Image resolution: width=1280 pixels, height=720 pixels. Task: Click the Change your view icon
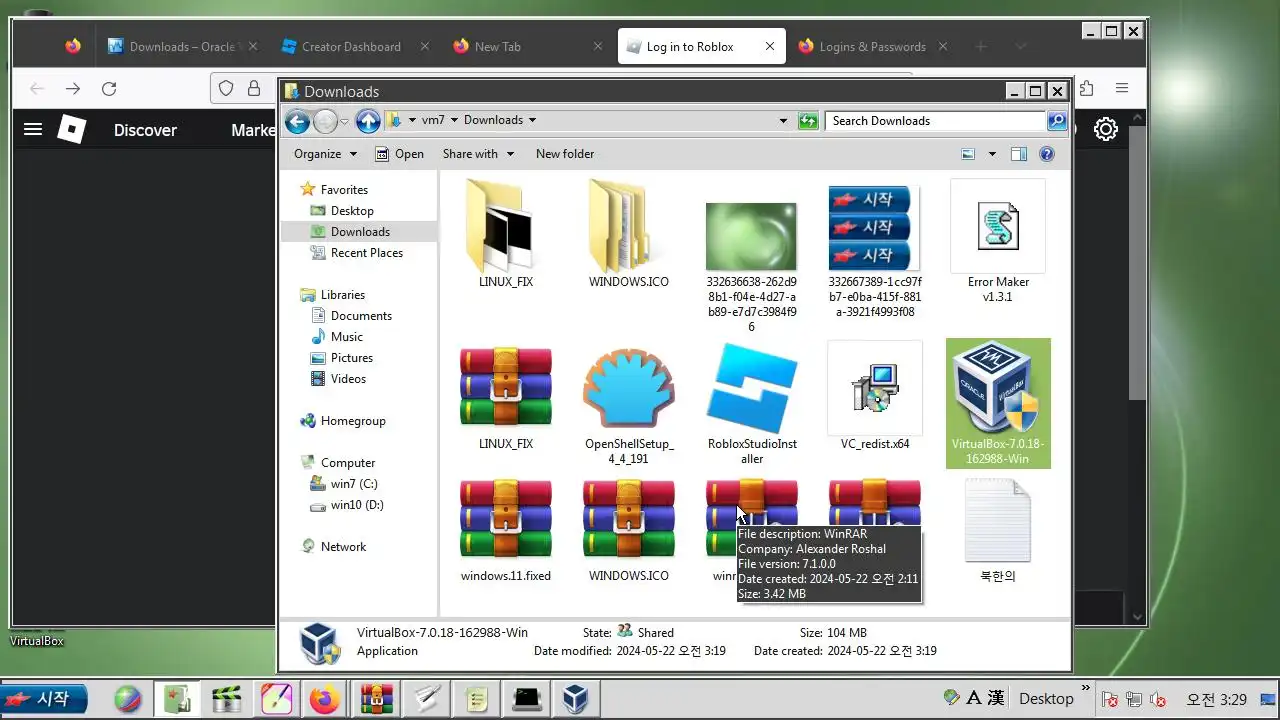tap(968, 154)
